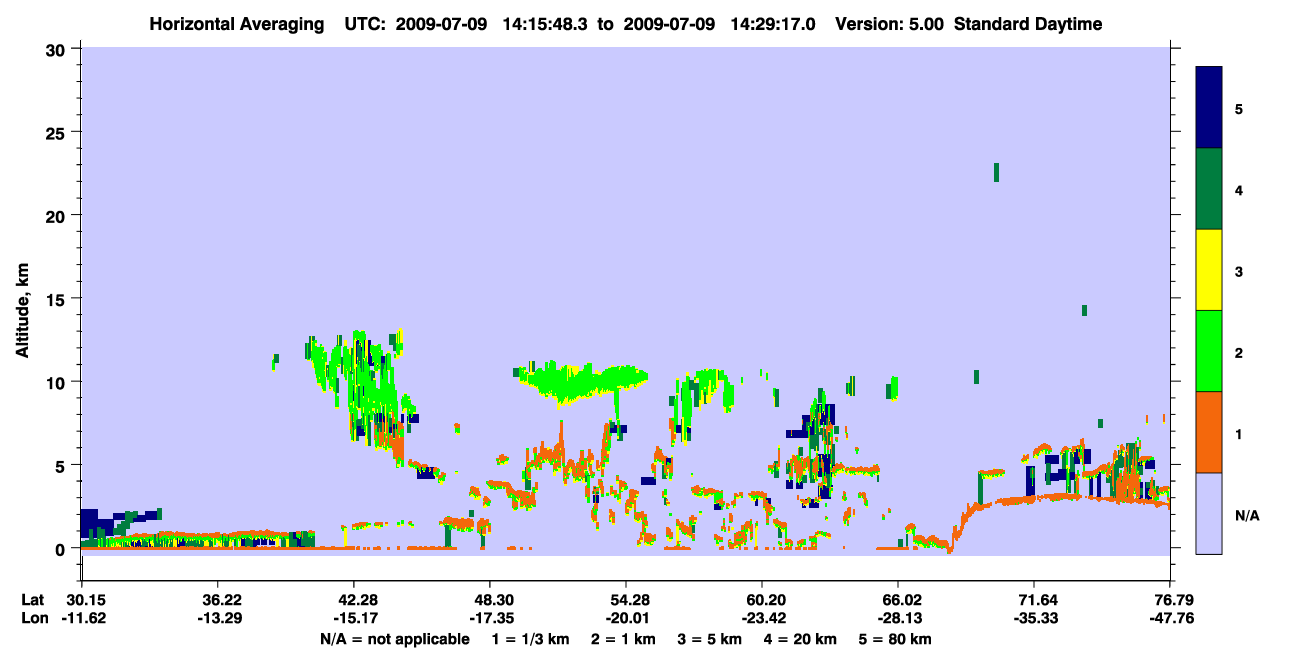Click longitude value -13.29
This screenshot has width=1300, height=667.
point(217,618)
